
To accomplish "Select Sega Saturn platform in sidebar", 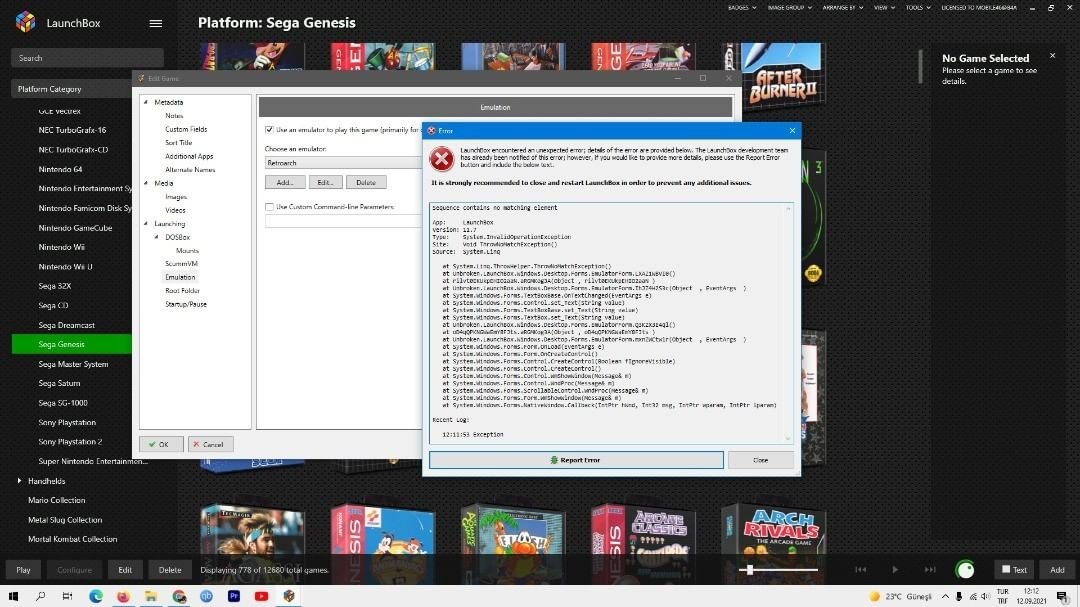I will point(59,383).
